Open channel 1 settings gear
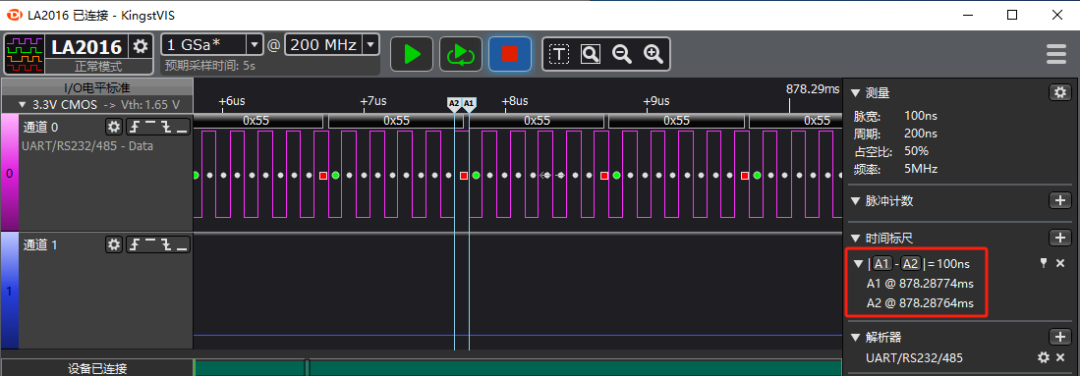This screenshot has height=376, width=1080. [x=114, y=244]
